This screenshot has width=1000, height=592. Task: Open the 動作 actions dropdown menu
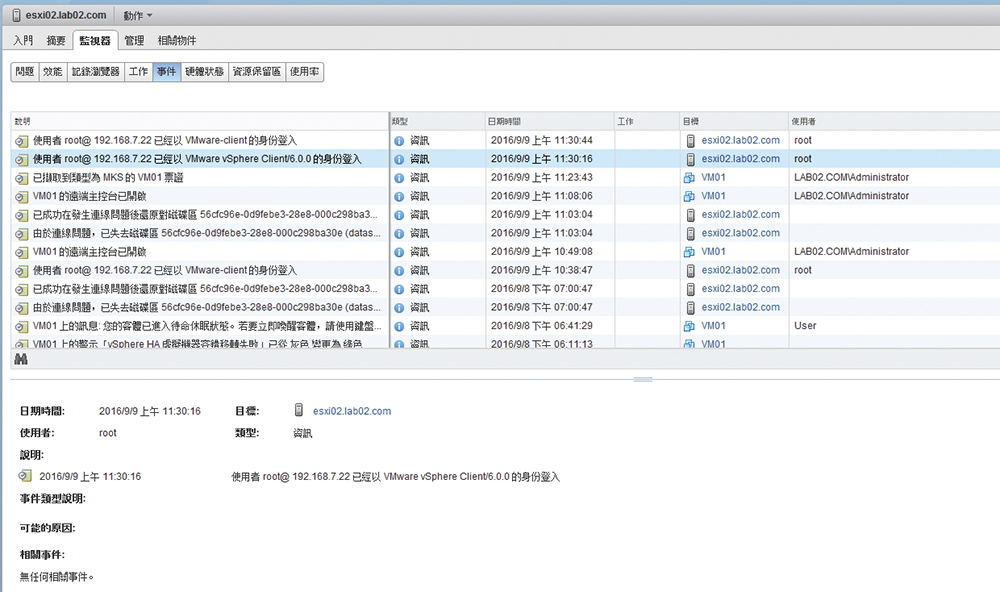tap(138, 15)
